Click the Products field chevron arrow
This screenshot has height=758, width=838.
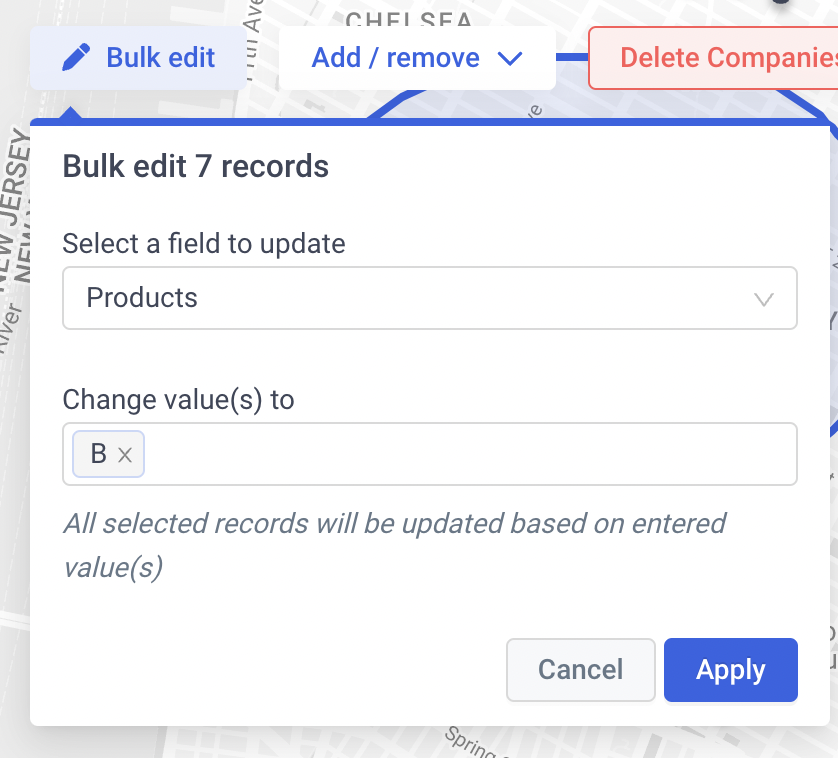click(x=764, y=299)
